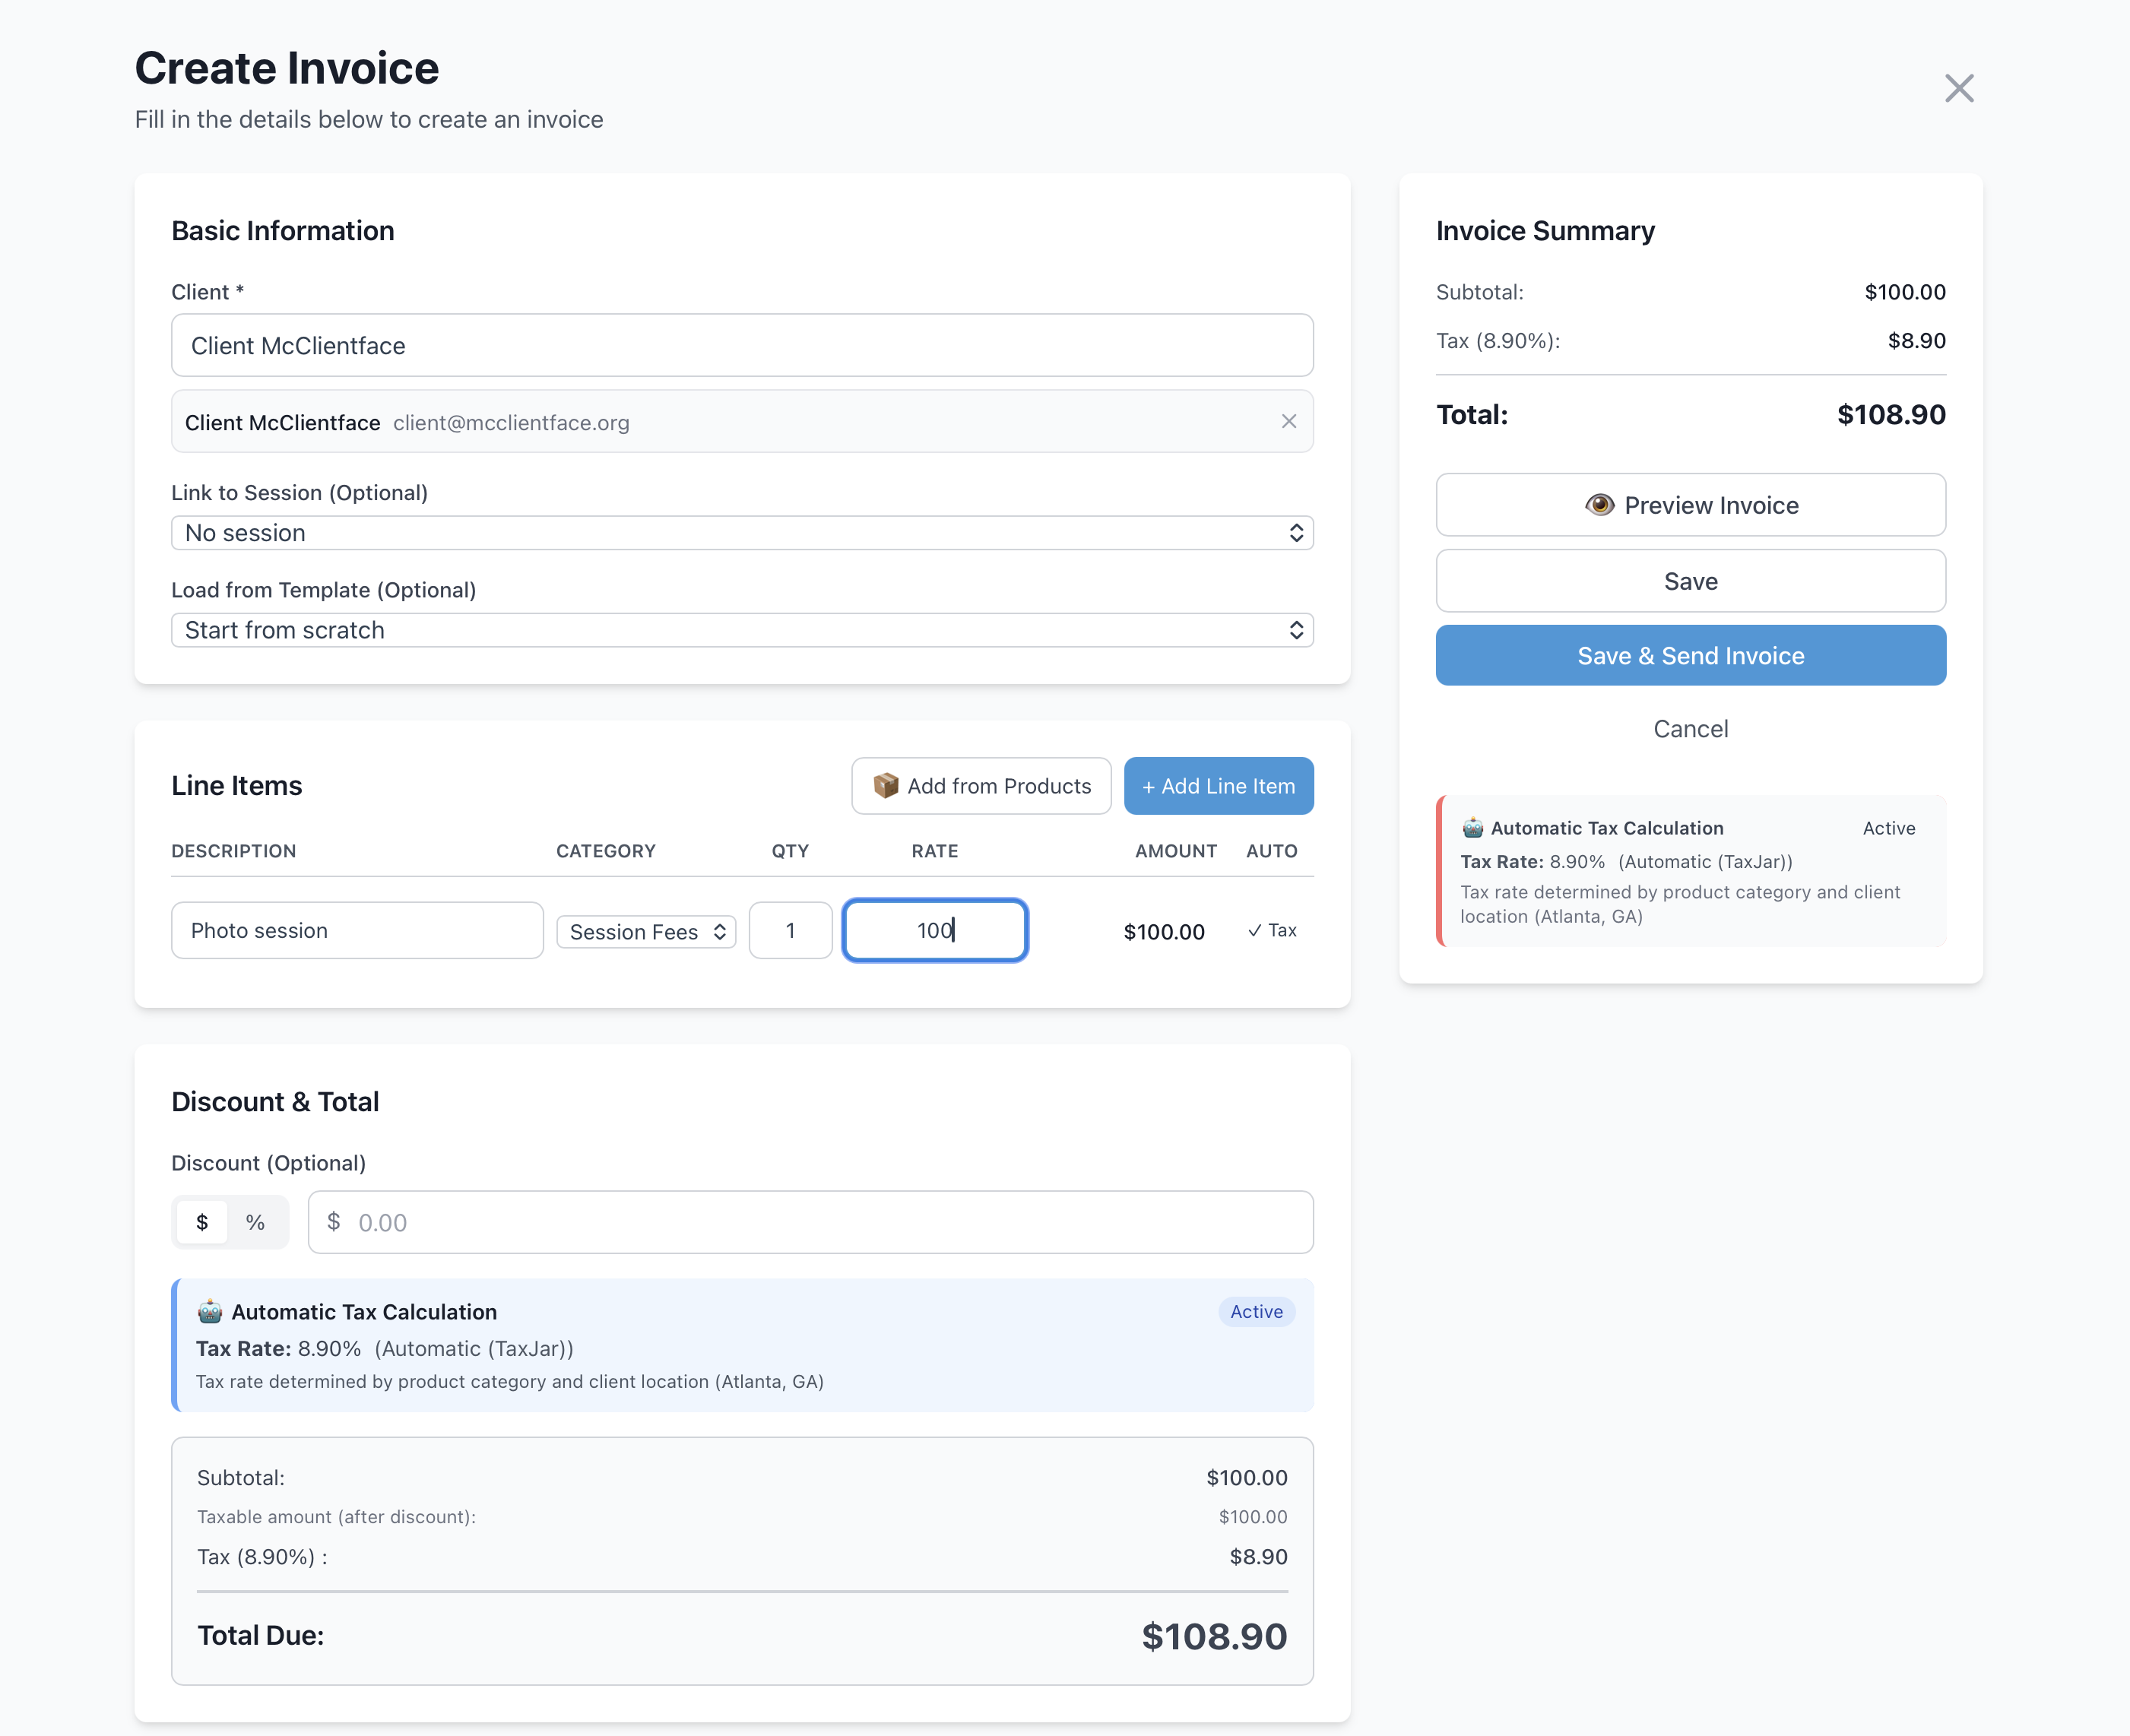This screenshot has width=2130, height=1736.
Task: Cancel invoice creation
Action: (x=1690, y=729)
